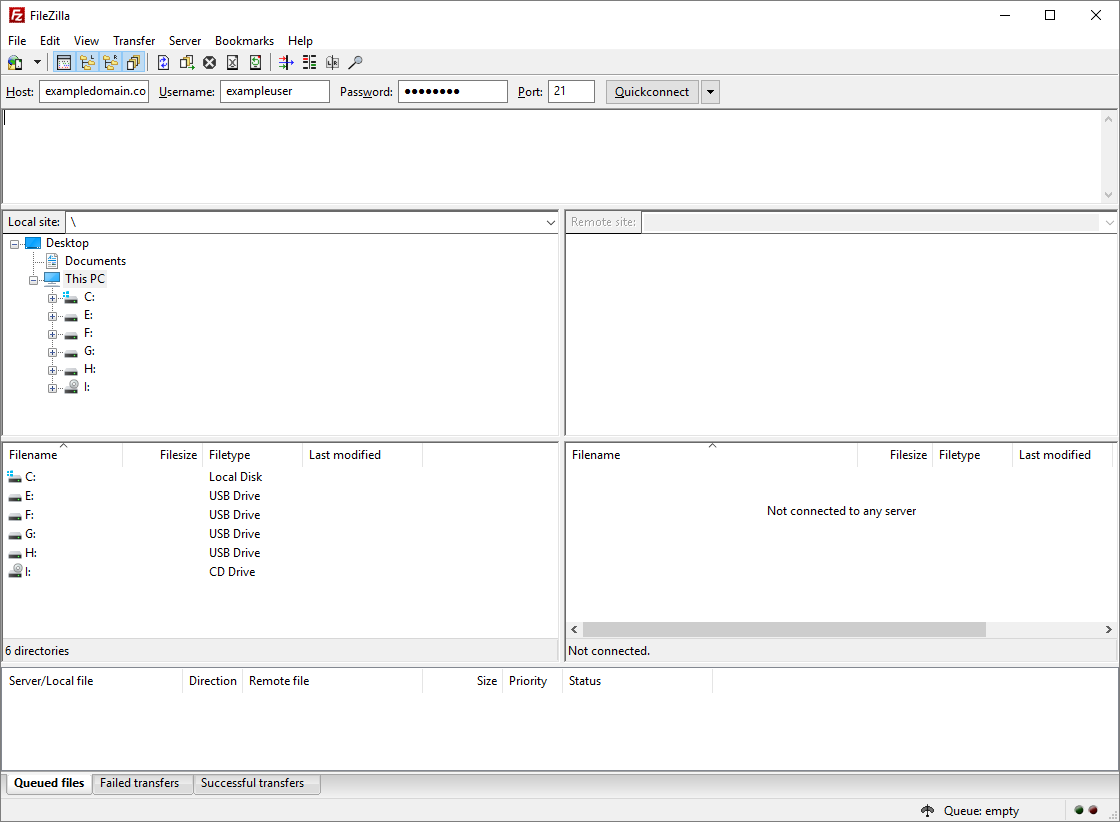Image resolution: width=1120 pixels, height=822 pixels.
Task: Open the Quickconnect history dropdown
Action: (710, 91)
